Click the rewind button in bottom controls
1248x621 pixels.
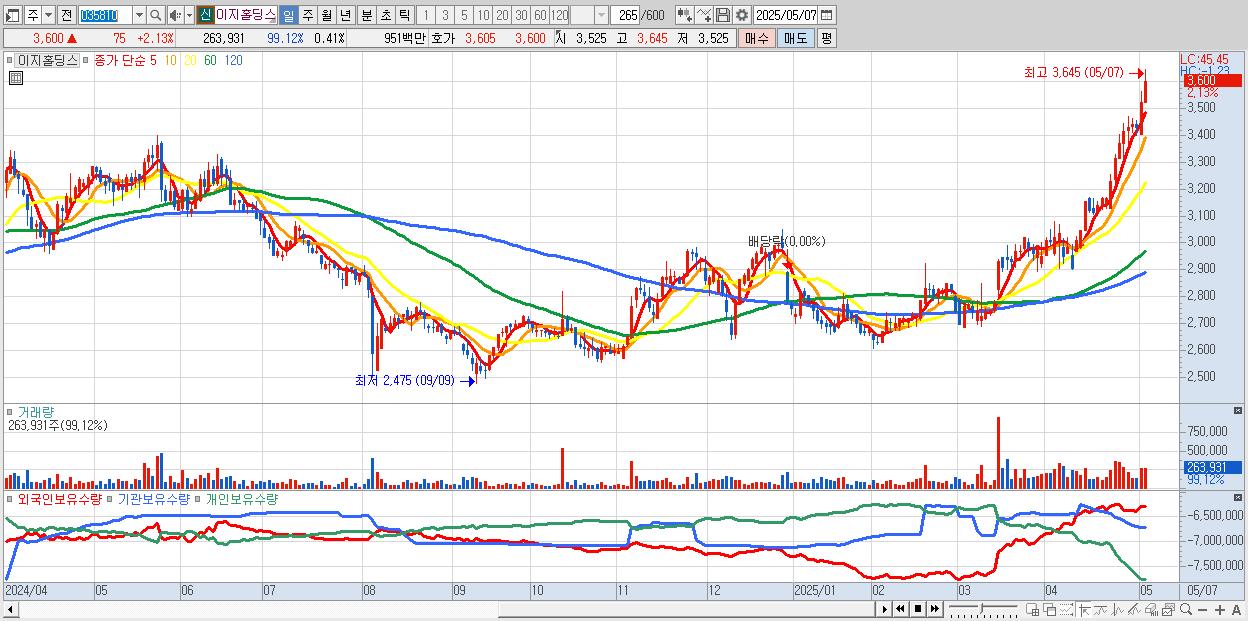[x=900, y=609]
